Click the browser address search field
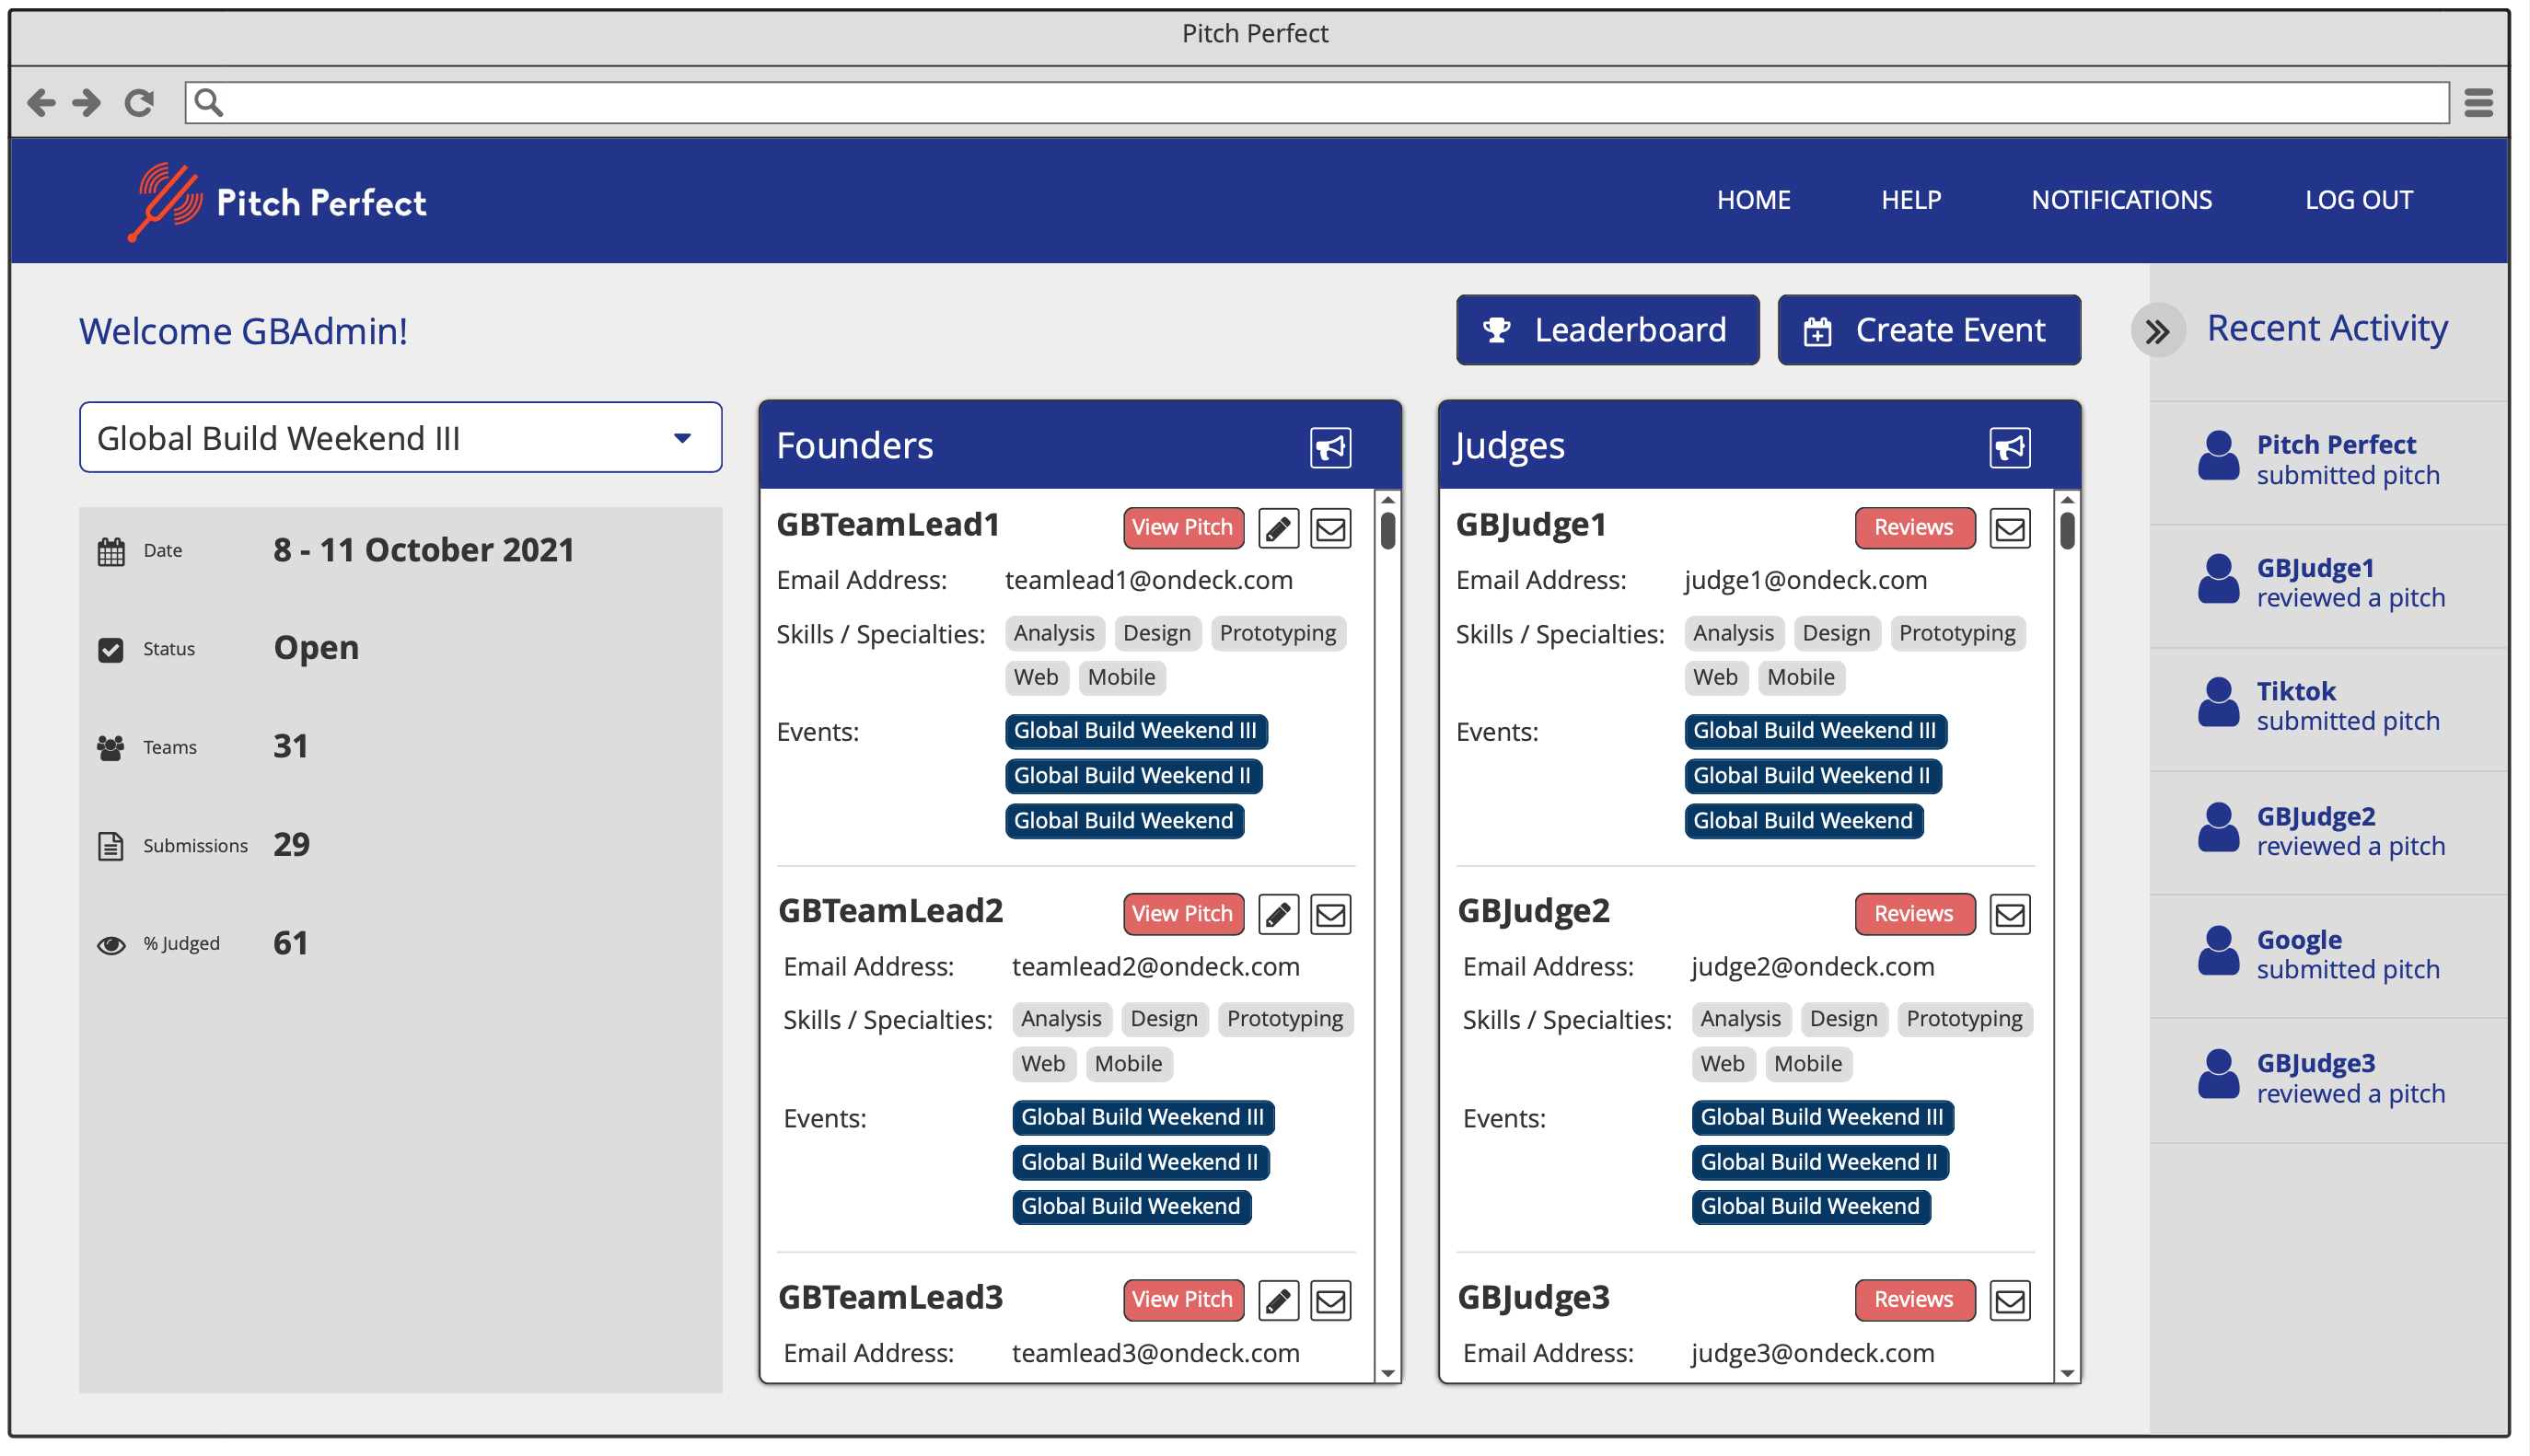Image resolution: width=2530 pixels, height=1456 pixels. [1315, 102]
